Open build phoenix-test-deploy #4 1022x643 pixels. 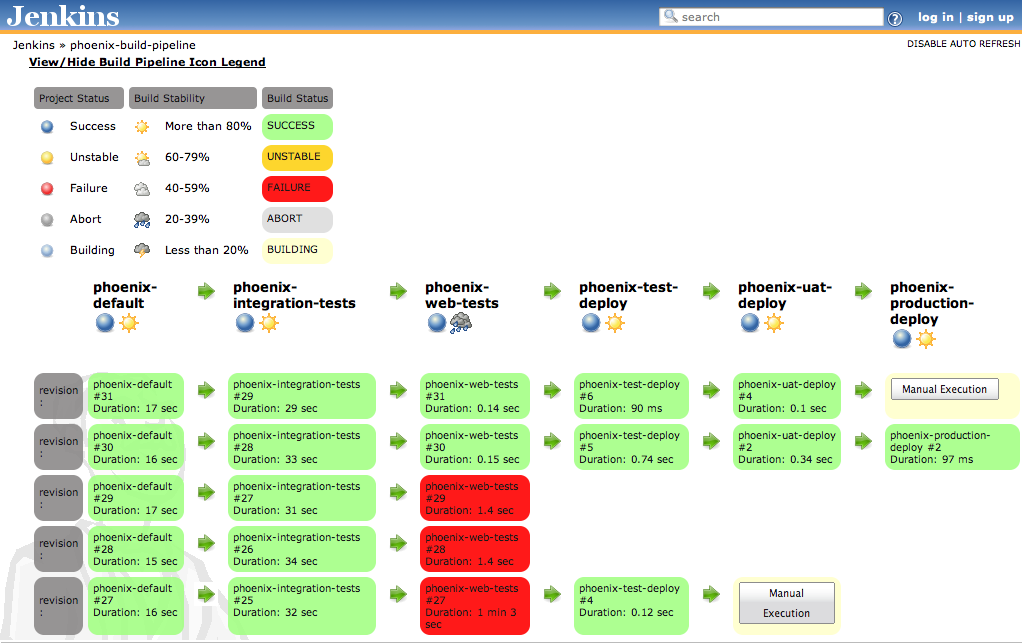(631, 606)
